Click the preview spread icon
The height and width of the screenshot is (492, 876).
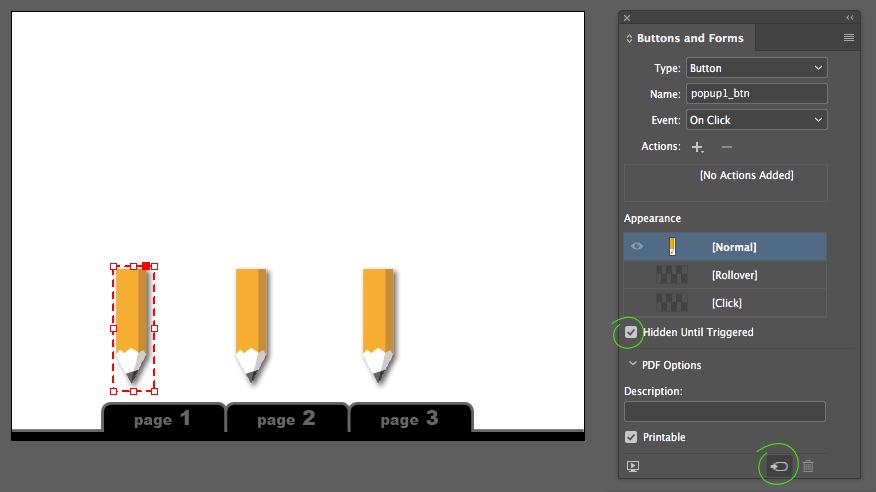click(633, 466)
